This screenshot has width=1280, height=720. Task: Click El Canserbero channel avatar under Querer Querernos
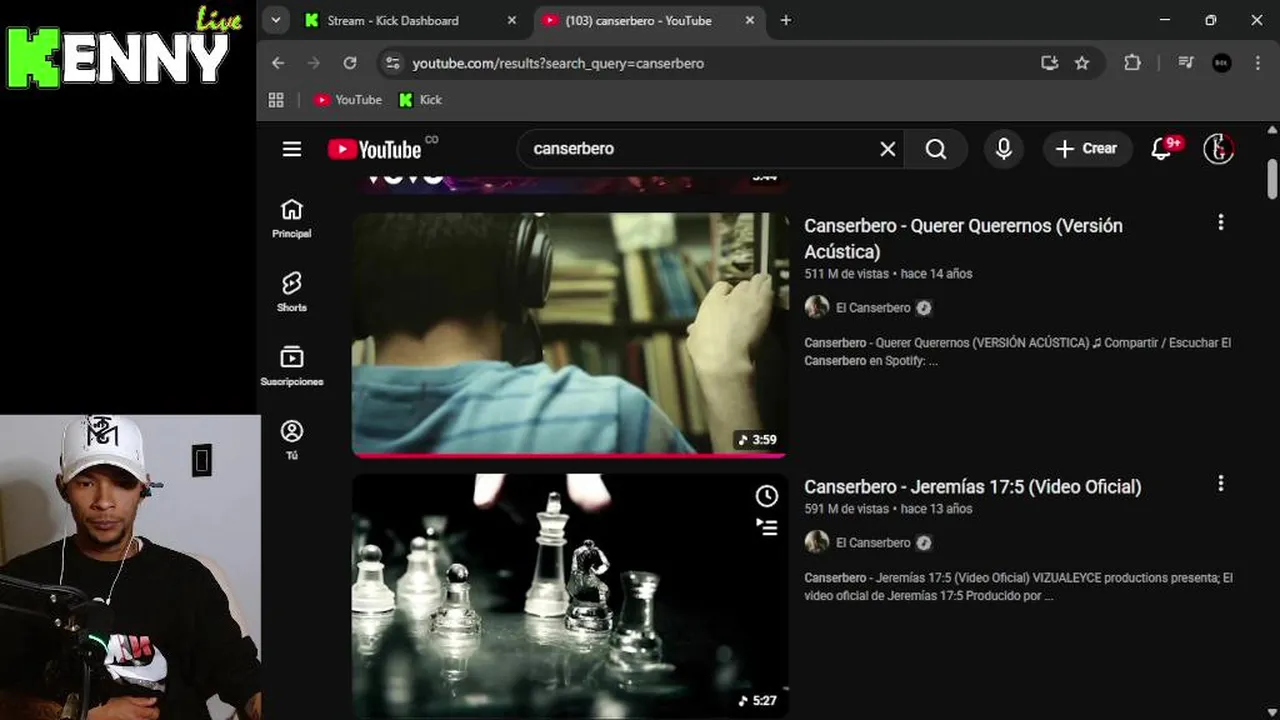[x=817, y=307]
